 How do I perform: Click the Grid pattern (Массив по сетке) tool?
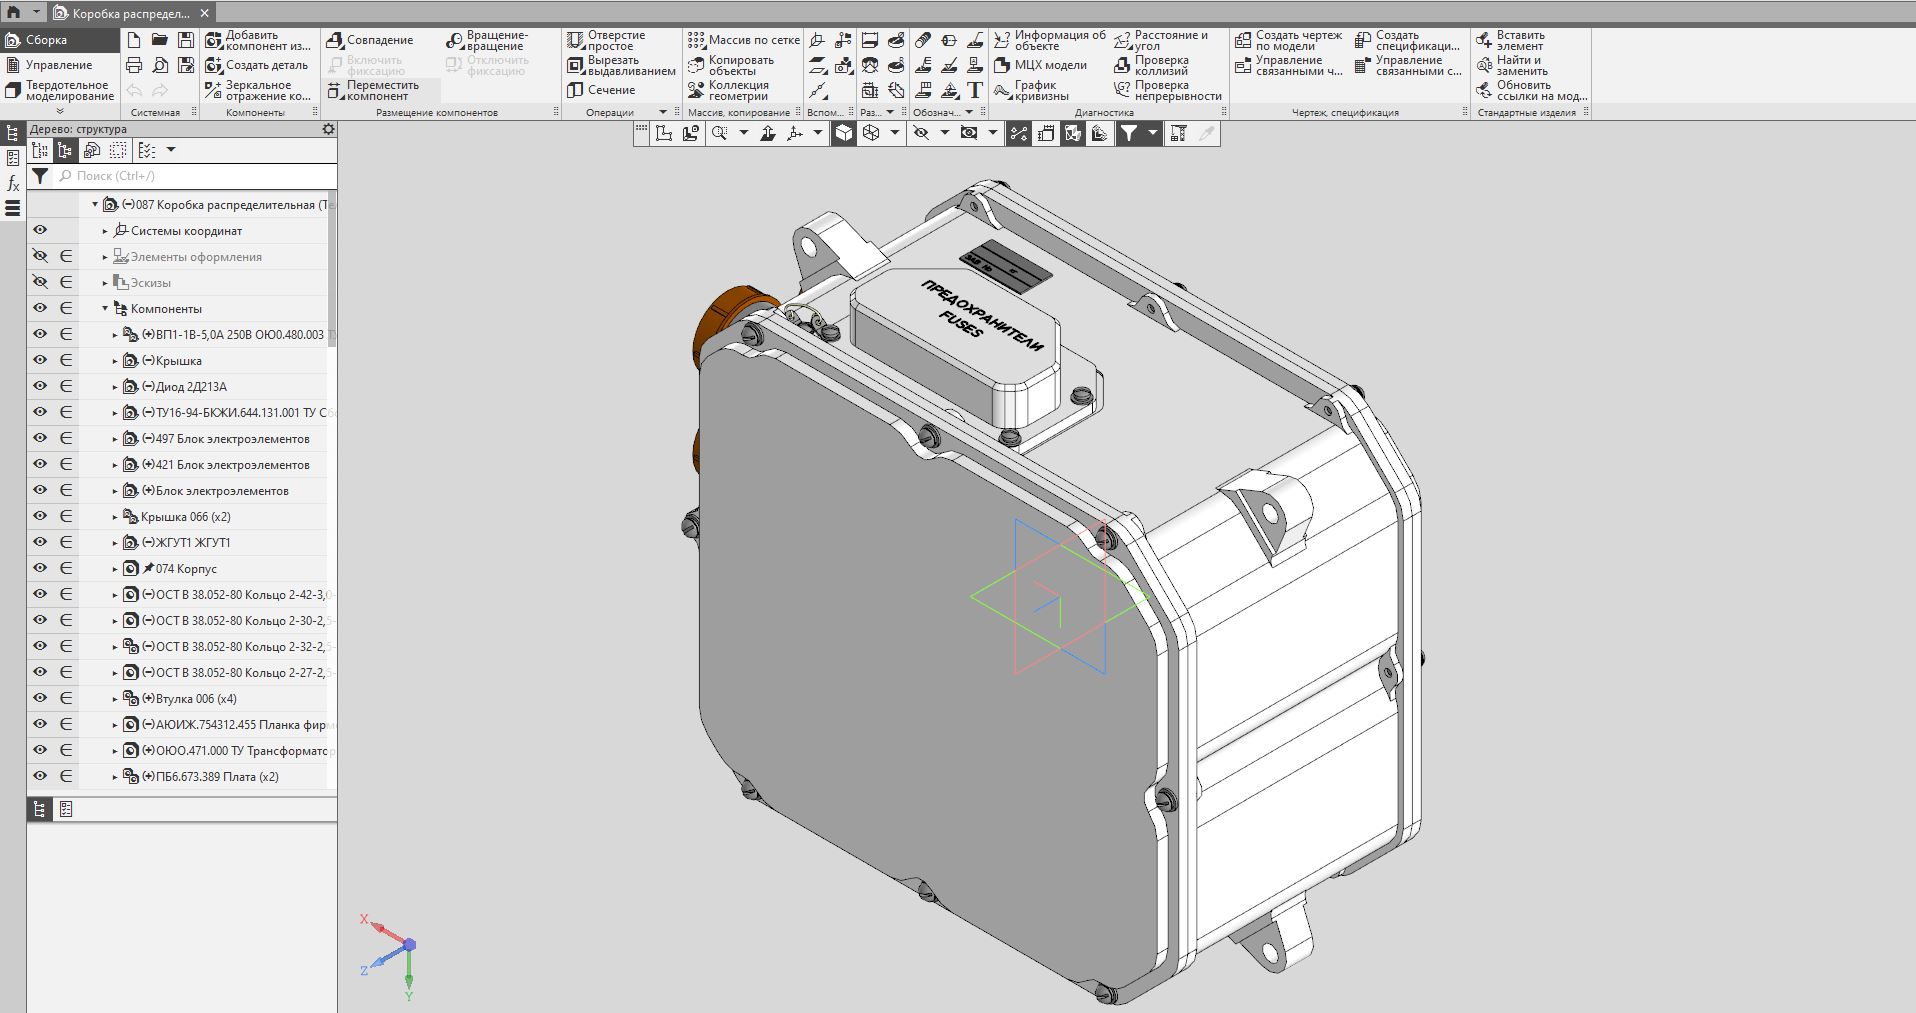(697, 40)
